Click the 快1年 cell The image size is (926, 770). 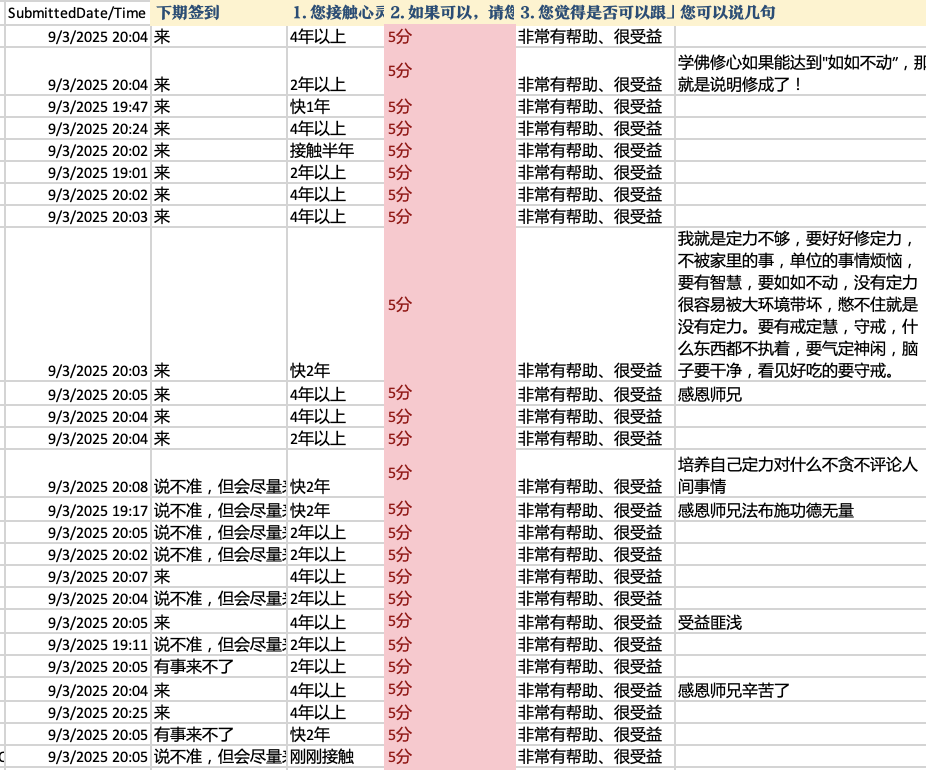pos(335,107)
